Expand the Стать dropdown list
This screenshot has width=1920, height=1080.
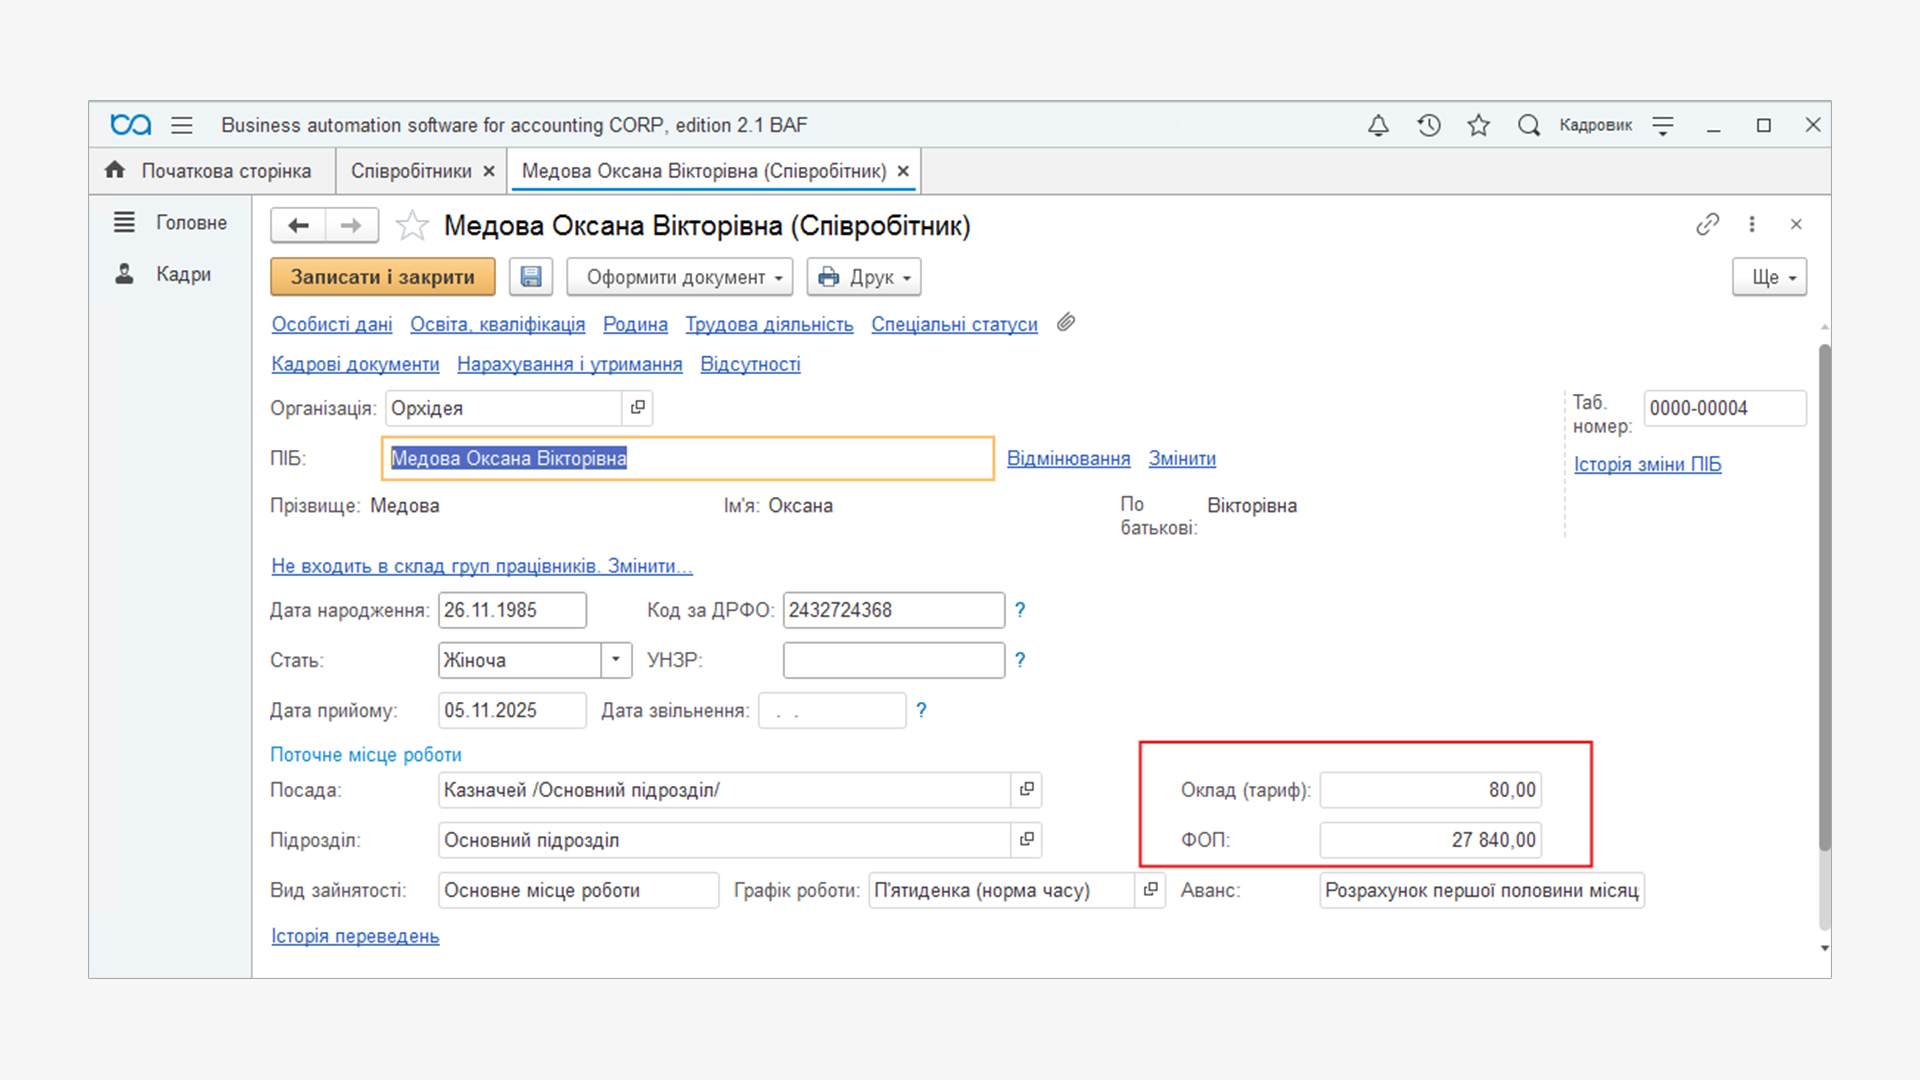coord(616,659)
